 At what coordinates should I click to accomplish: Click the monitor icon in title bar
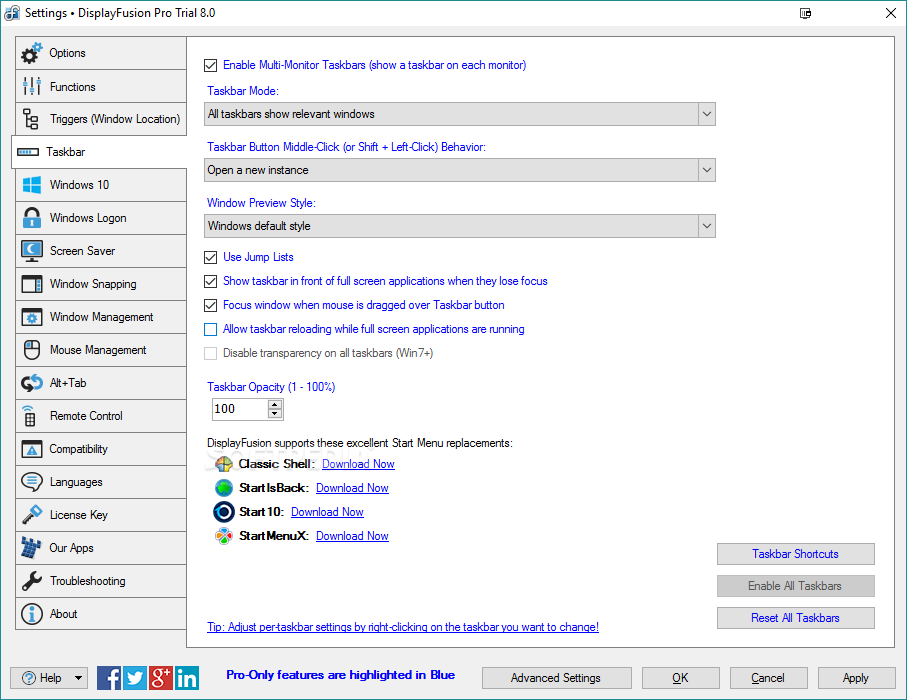pyautogui.click(x=805, y=13)
